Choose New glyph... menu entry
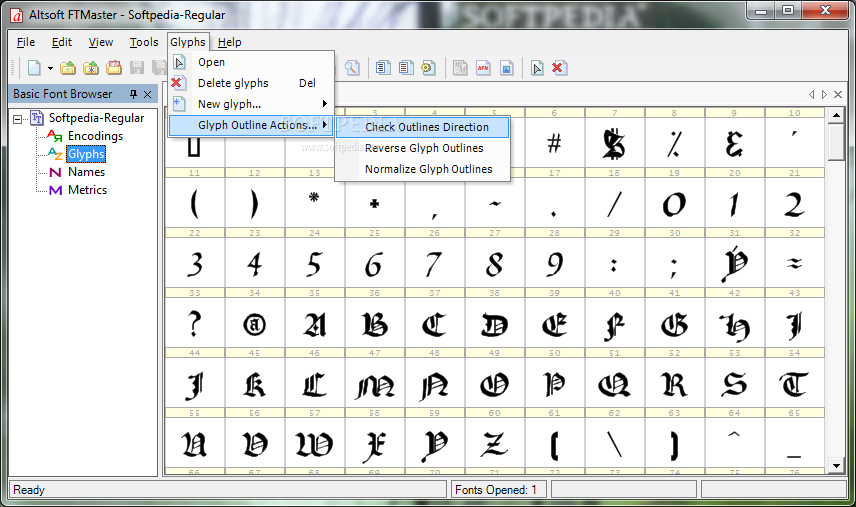This screenshot has width=856, height=507. pyautogui.click(x=251, y=104)
